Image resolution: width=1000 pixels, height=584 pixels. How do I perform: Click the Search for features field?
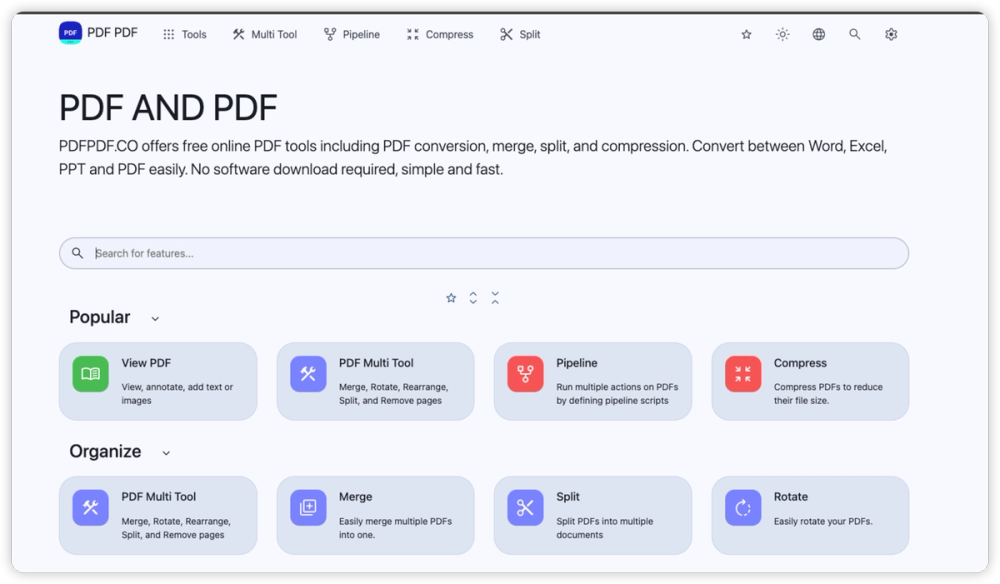click(x=484, y=253)
